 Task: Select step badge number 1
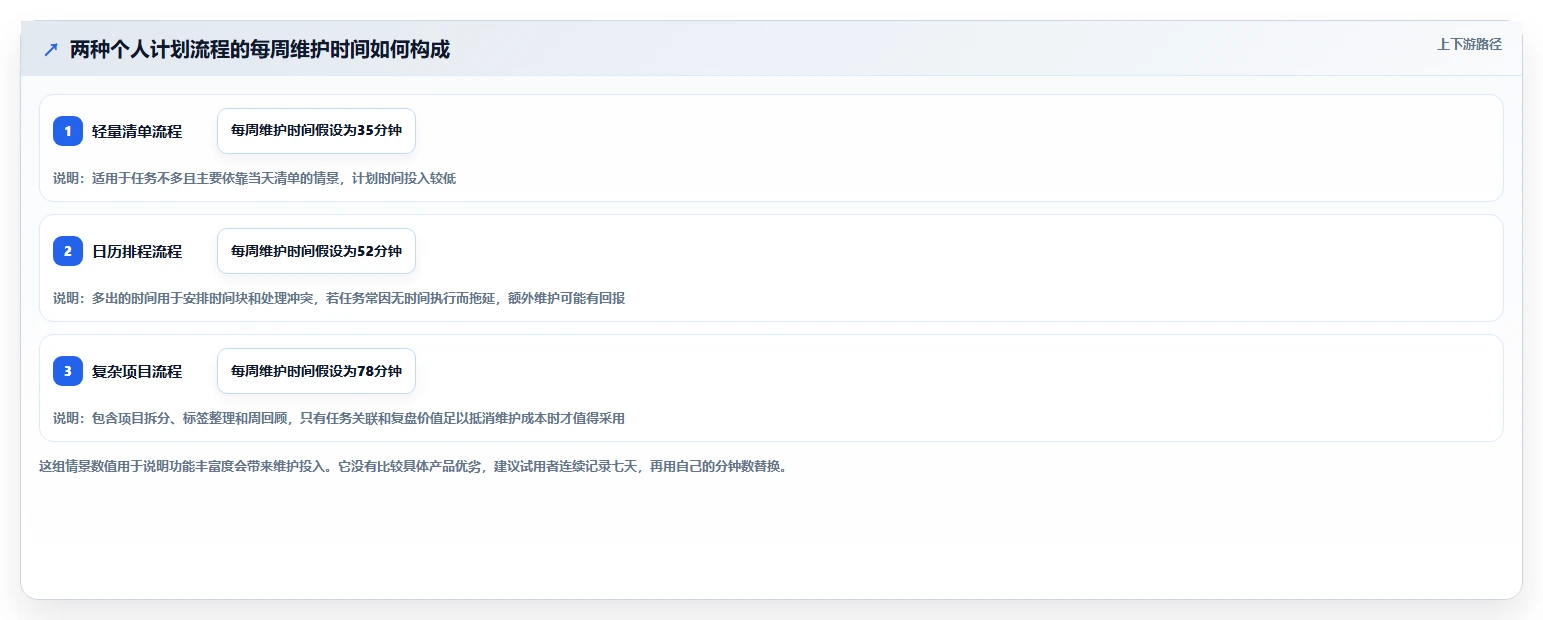pos(68,131)
